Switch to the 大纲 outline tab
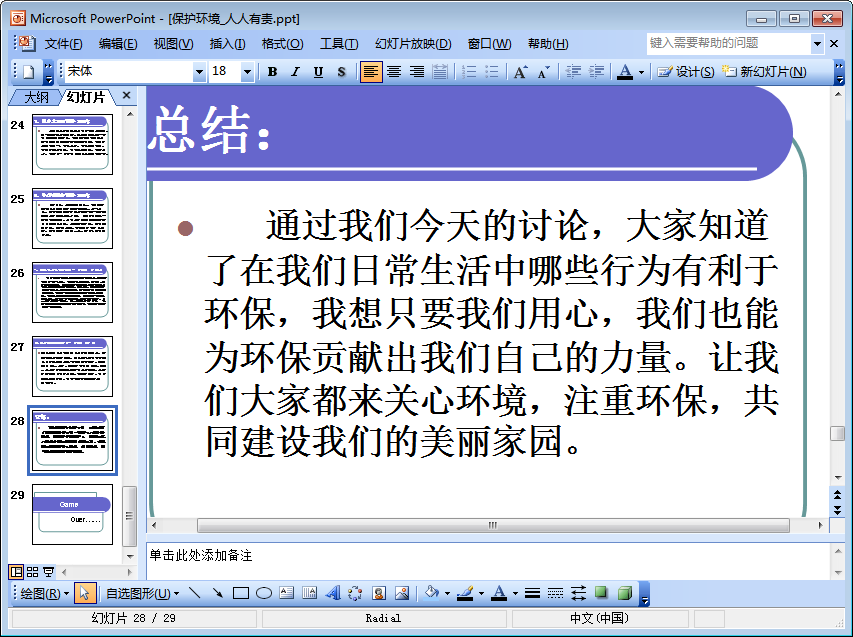This screenshot has width=853, height=637. point(36,97)
